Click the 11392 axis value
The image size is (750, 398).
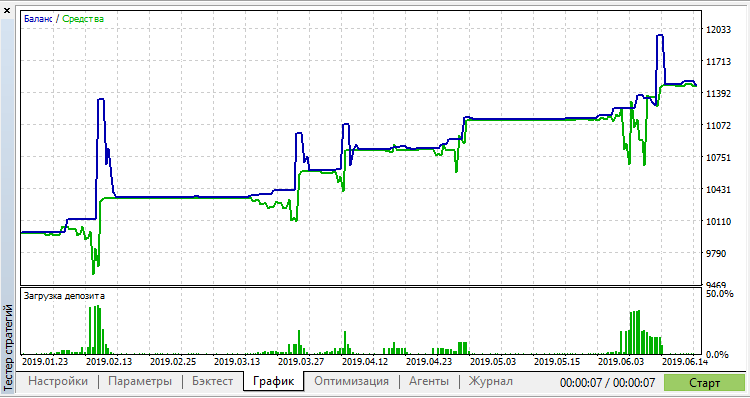pyautogui.click(x=718, y=93)
